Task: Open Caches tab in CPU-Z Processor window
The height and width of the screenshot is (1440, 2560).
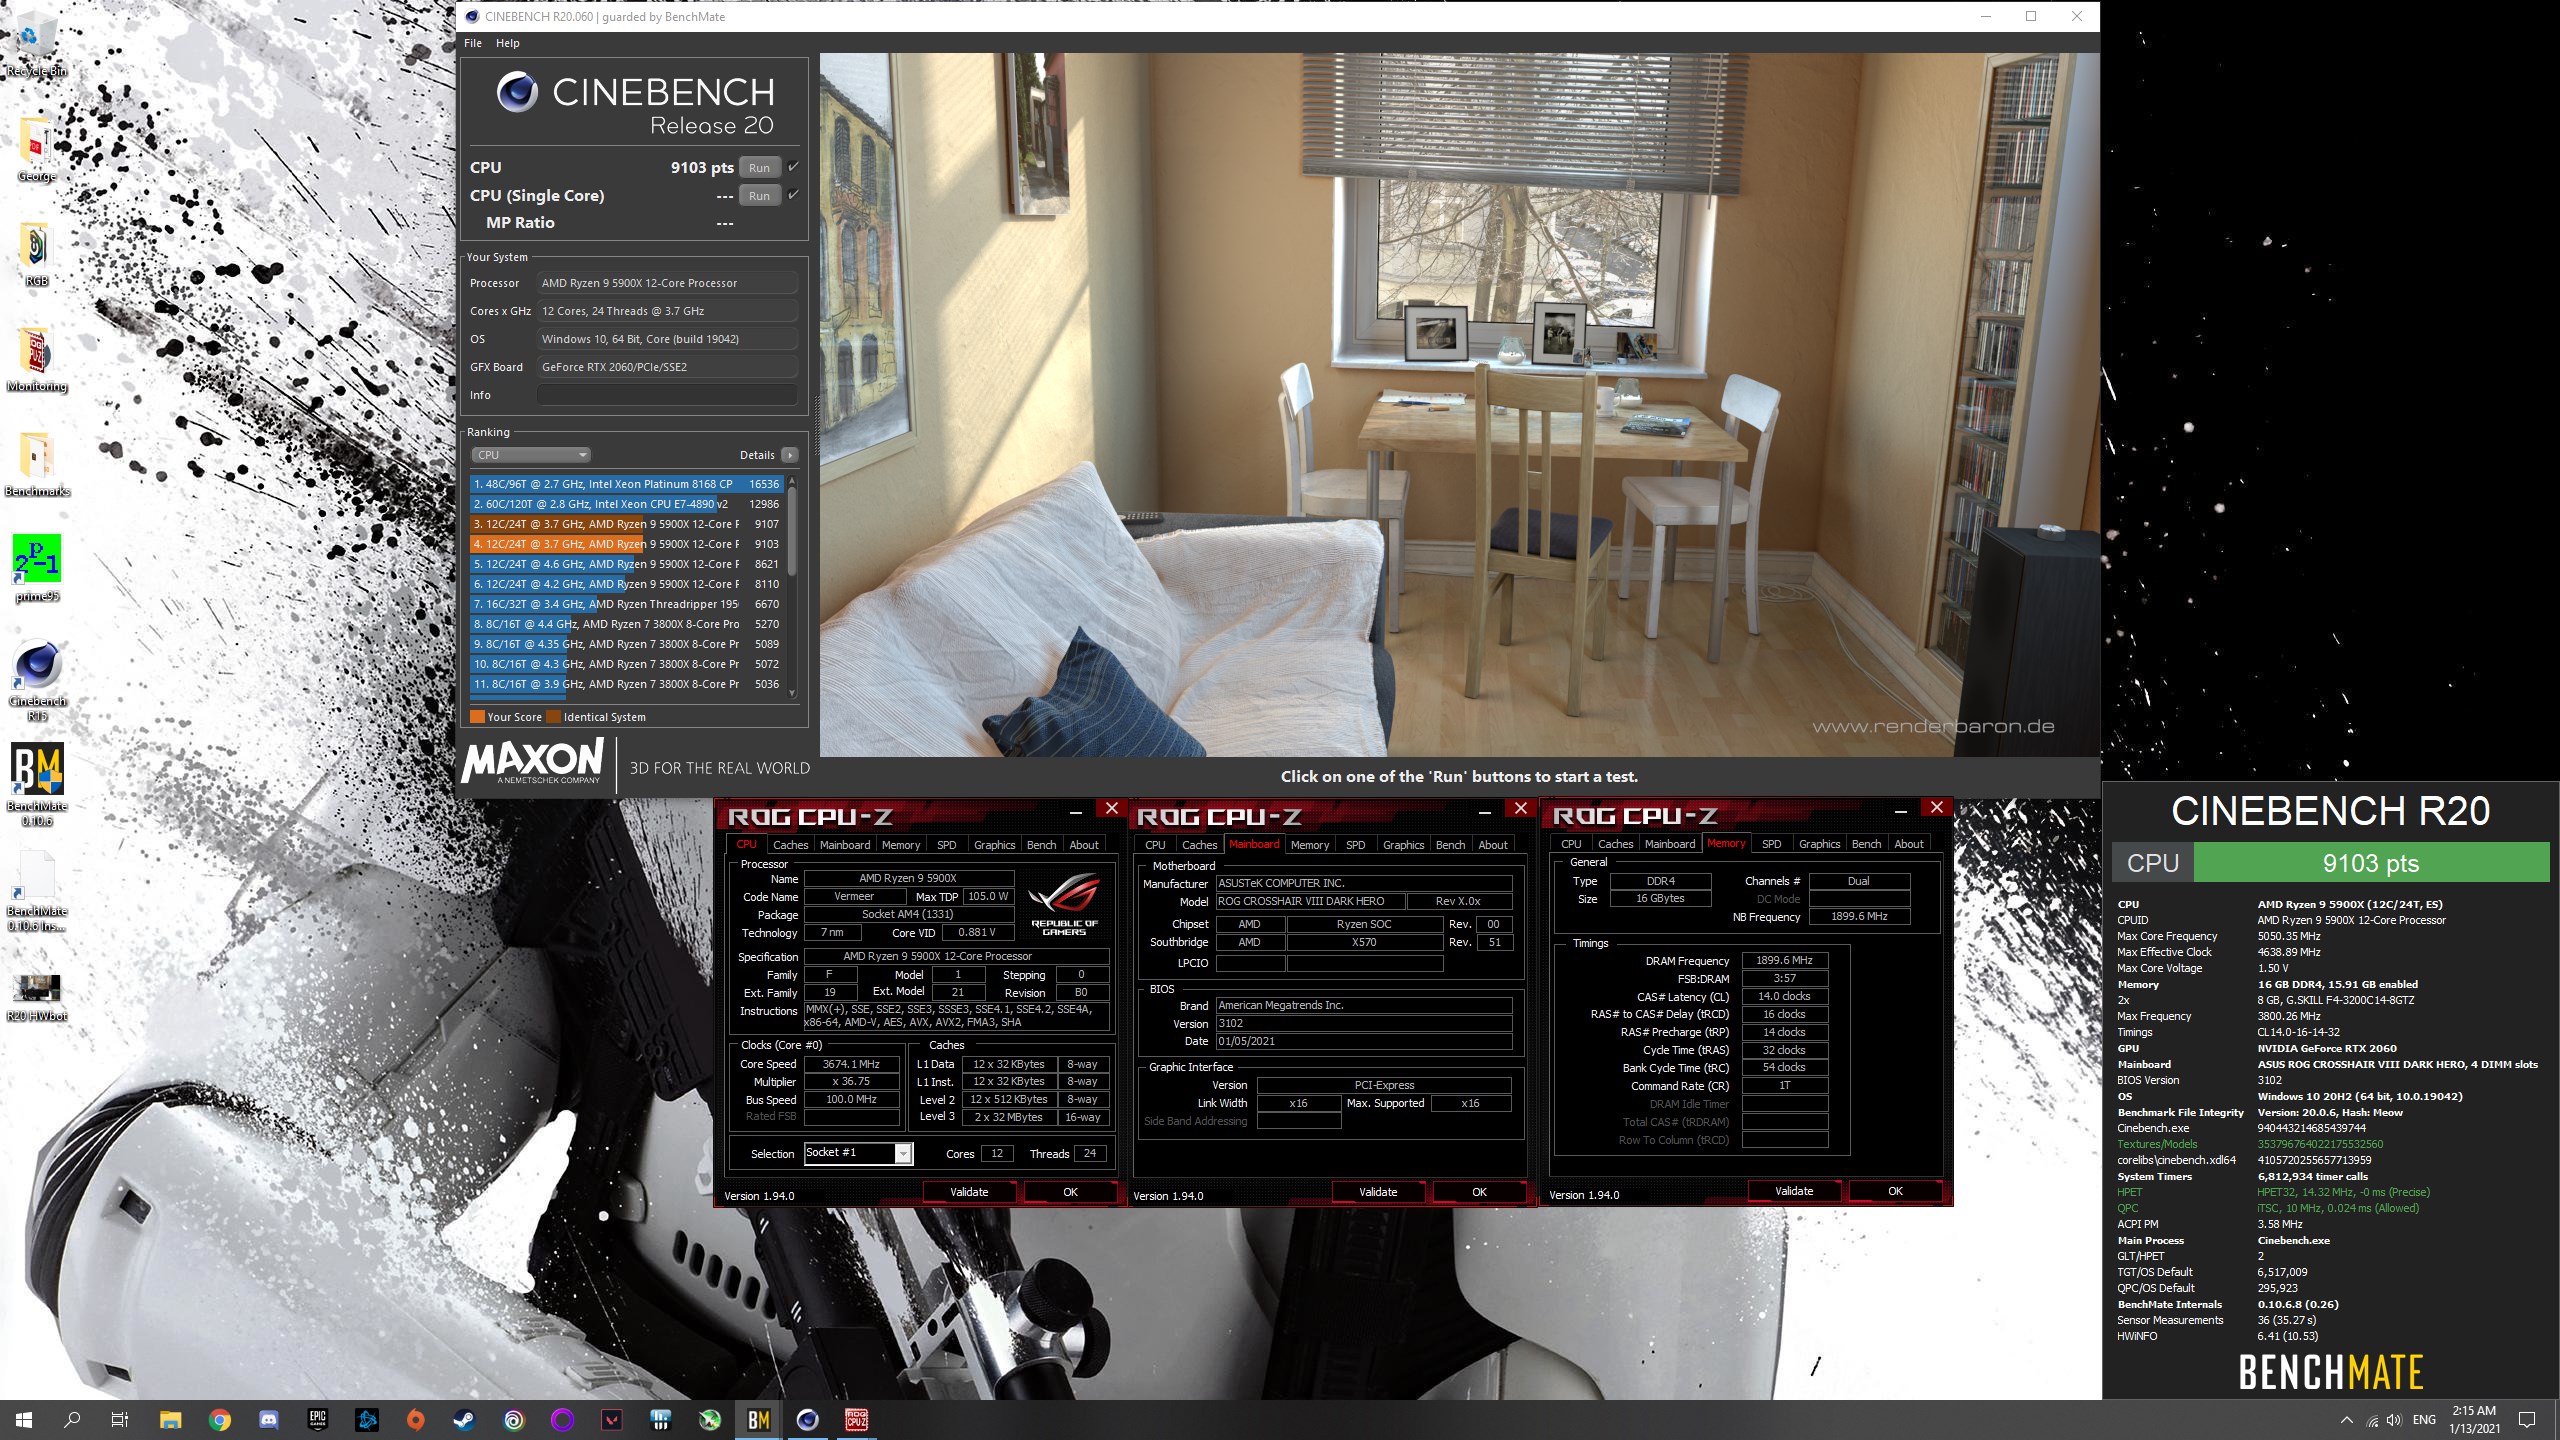Action: pyautogui.click(x=790, y=845)
